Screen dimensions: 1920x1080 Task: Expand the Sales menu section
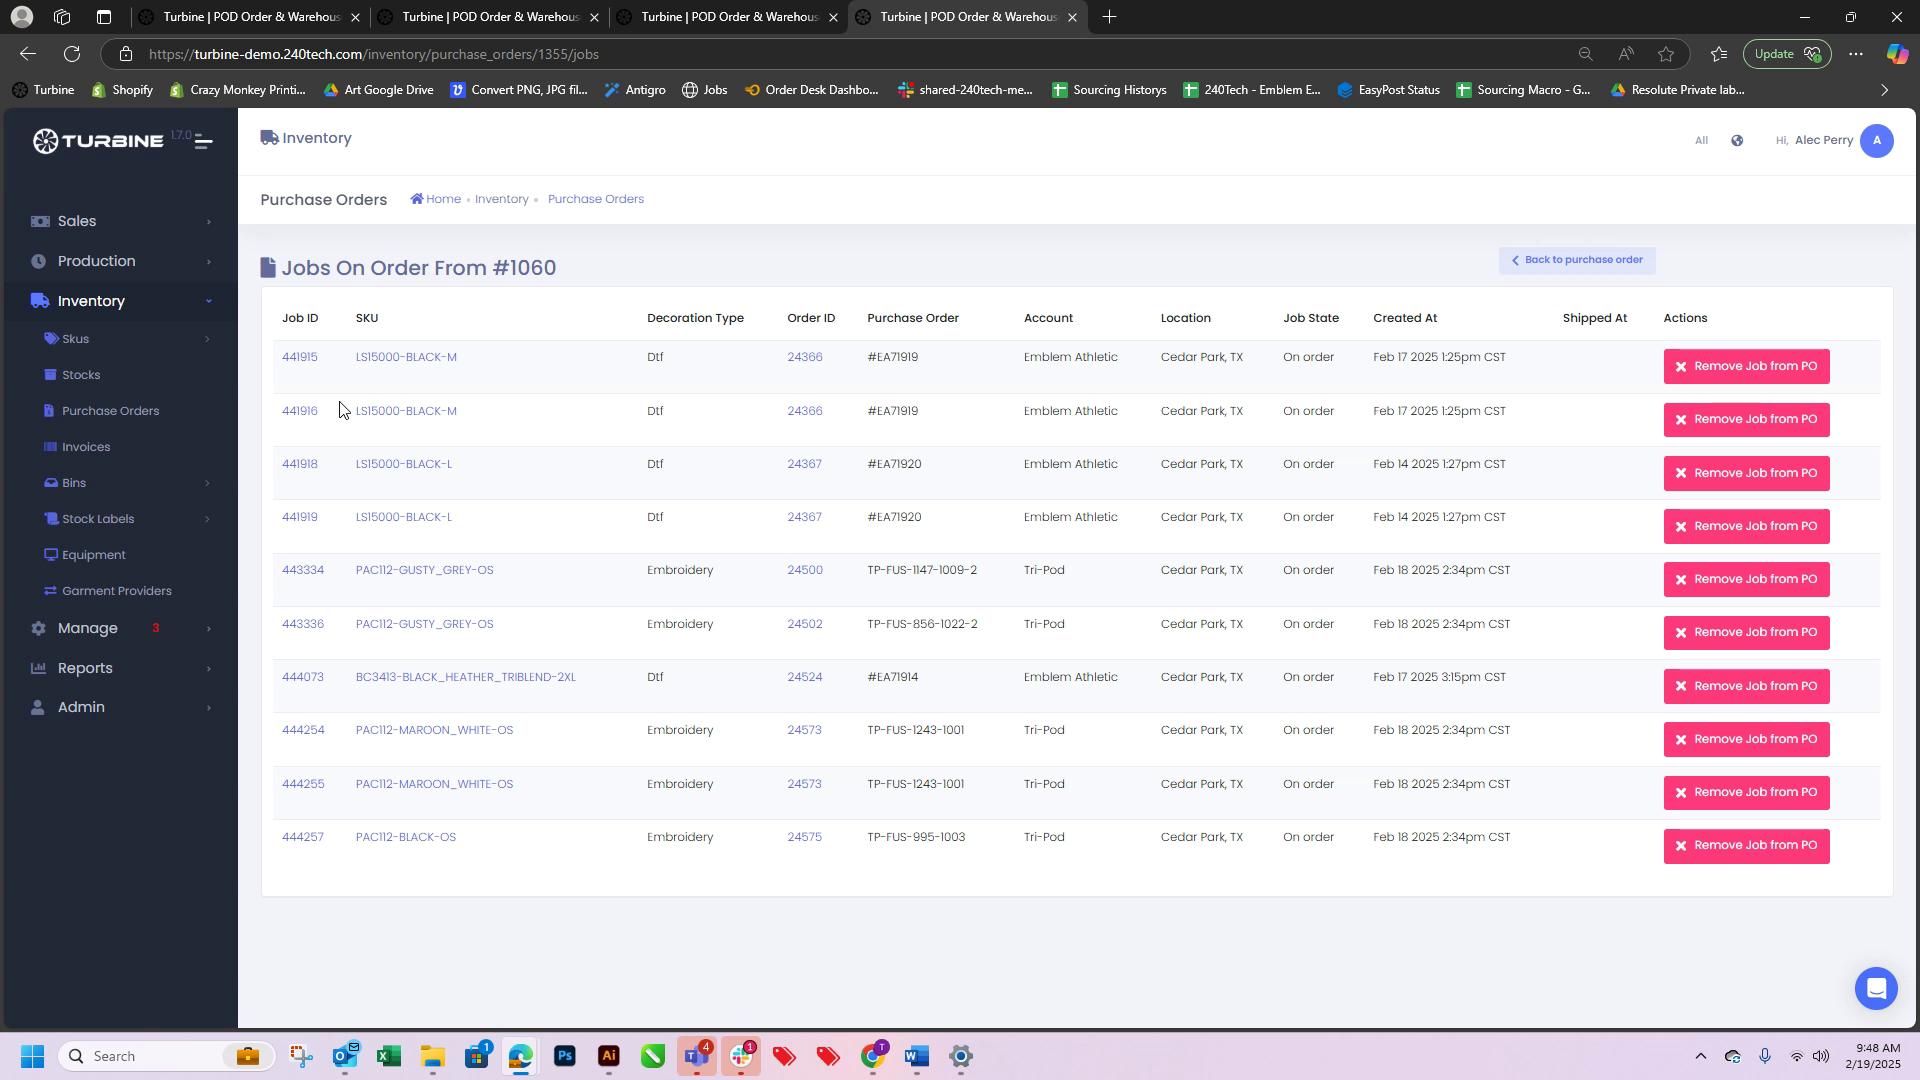click(x=77, y=221)
